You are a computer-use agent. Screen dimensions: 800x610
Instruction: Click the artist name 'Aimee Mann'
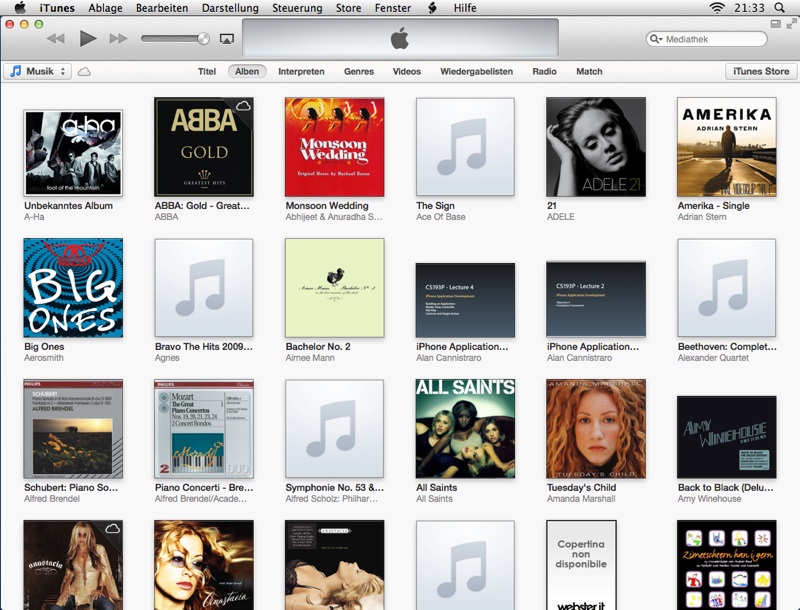click(310, 358)
